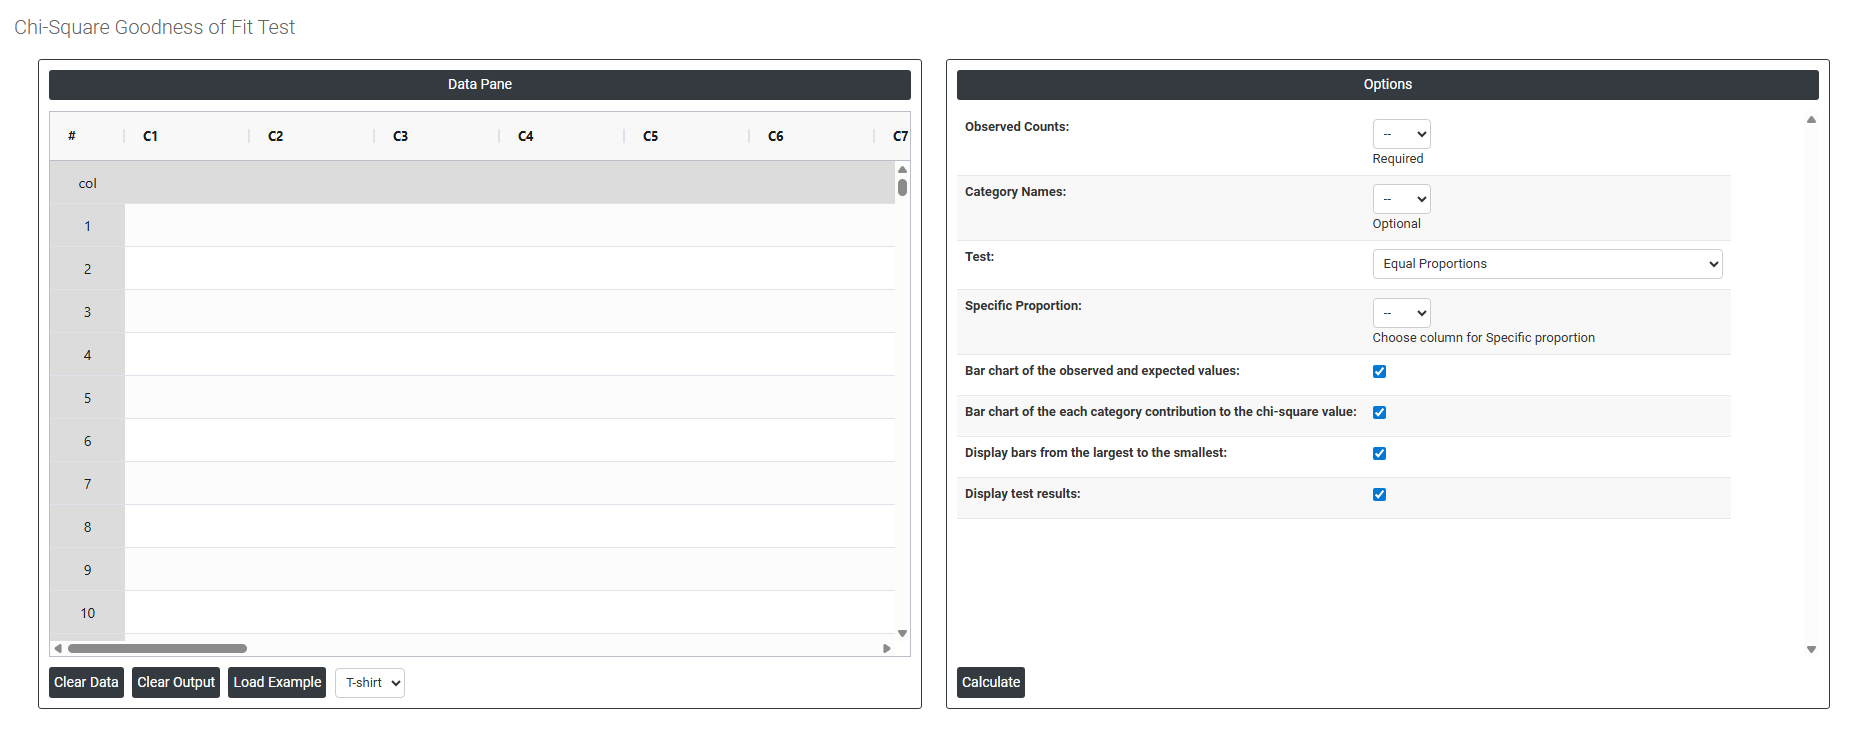Open the Specific Proportion column dropdown

coord(1401,313)
